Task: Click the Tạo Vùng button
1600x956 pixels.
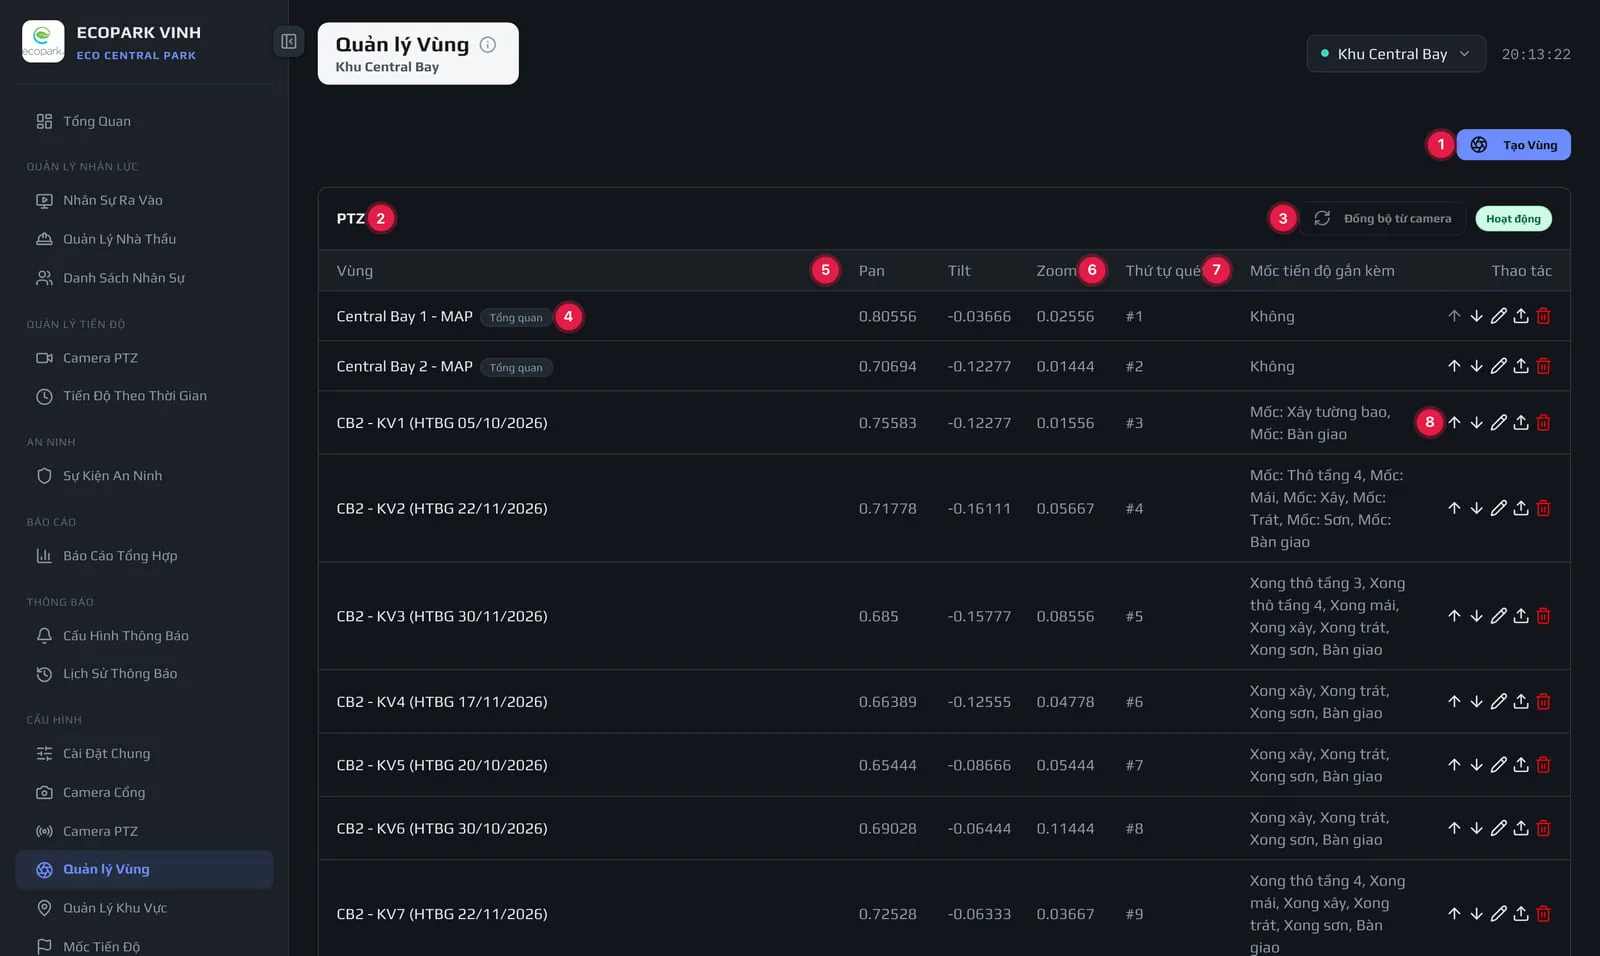Action: click(1514, 145)
